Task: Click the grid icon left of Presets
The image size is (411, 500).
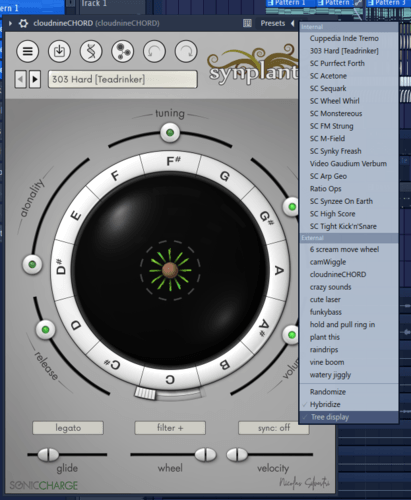Action: (x=247, y=23)
